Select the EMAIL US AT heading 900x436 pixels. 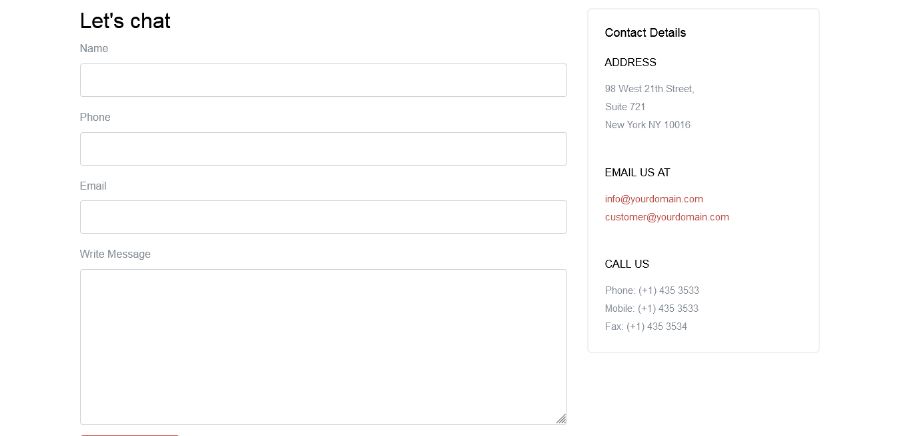coord(637,172)
